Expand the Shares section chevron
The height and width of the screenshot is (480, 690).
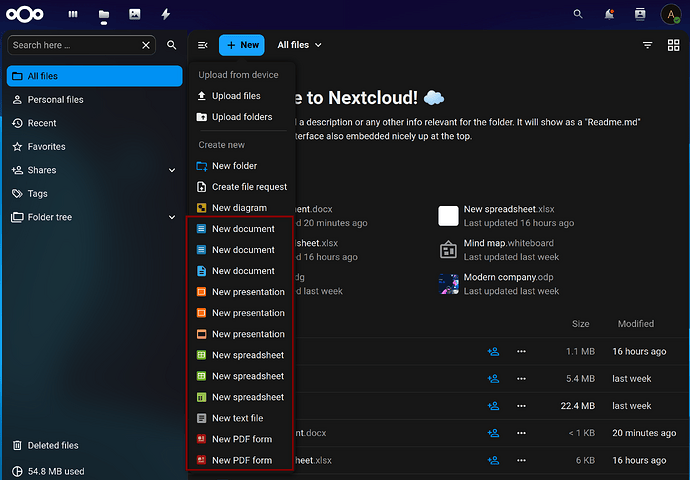click(x=172, y=170)
